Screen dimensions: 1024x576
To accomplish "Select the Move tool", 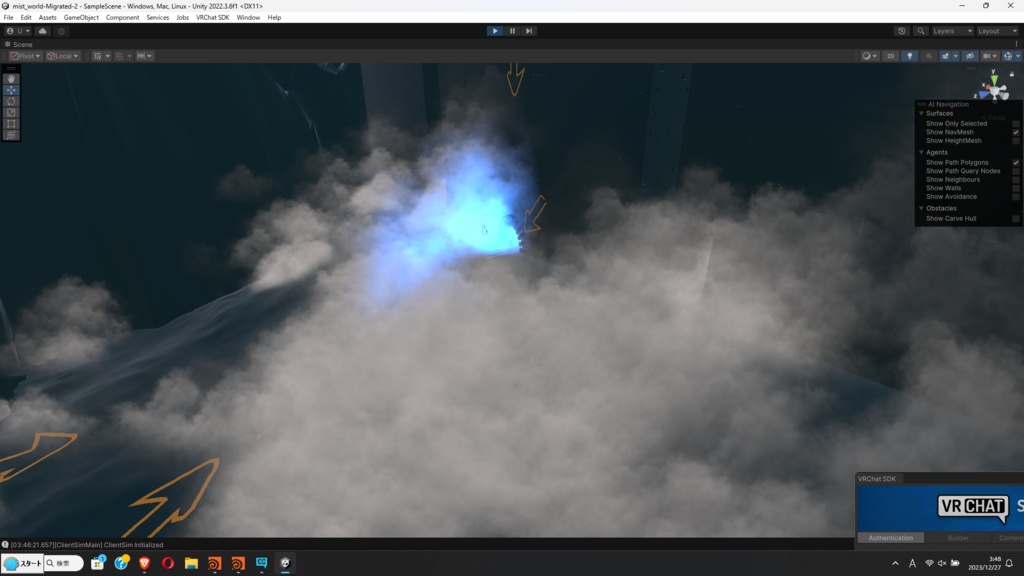I will [x=11, y=90].
